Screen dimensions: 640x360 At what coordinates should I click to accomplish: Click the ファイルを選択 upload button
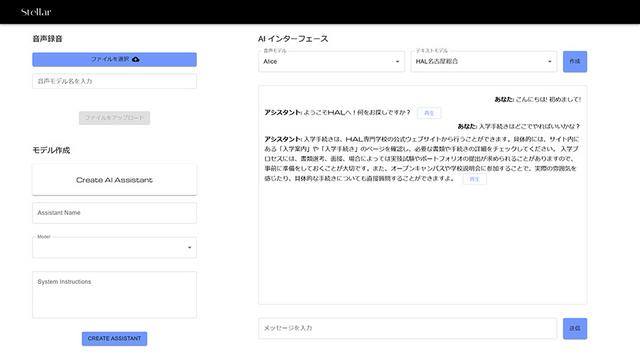pyautogui.click(x=114, y=59)
